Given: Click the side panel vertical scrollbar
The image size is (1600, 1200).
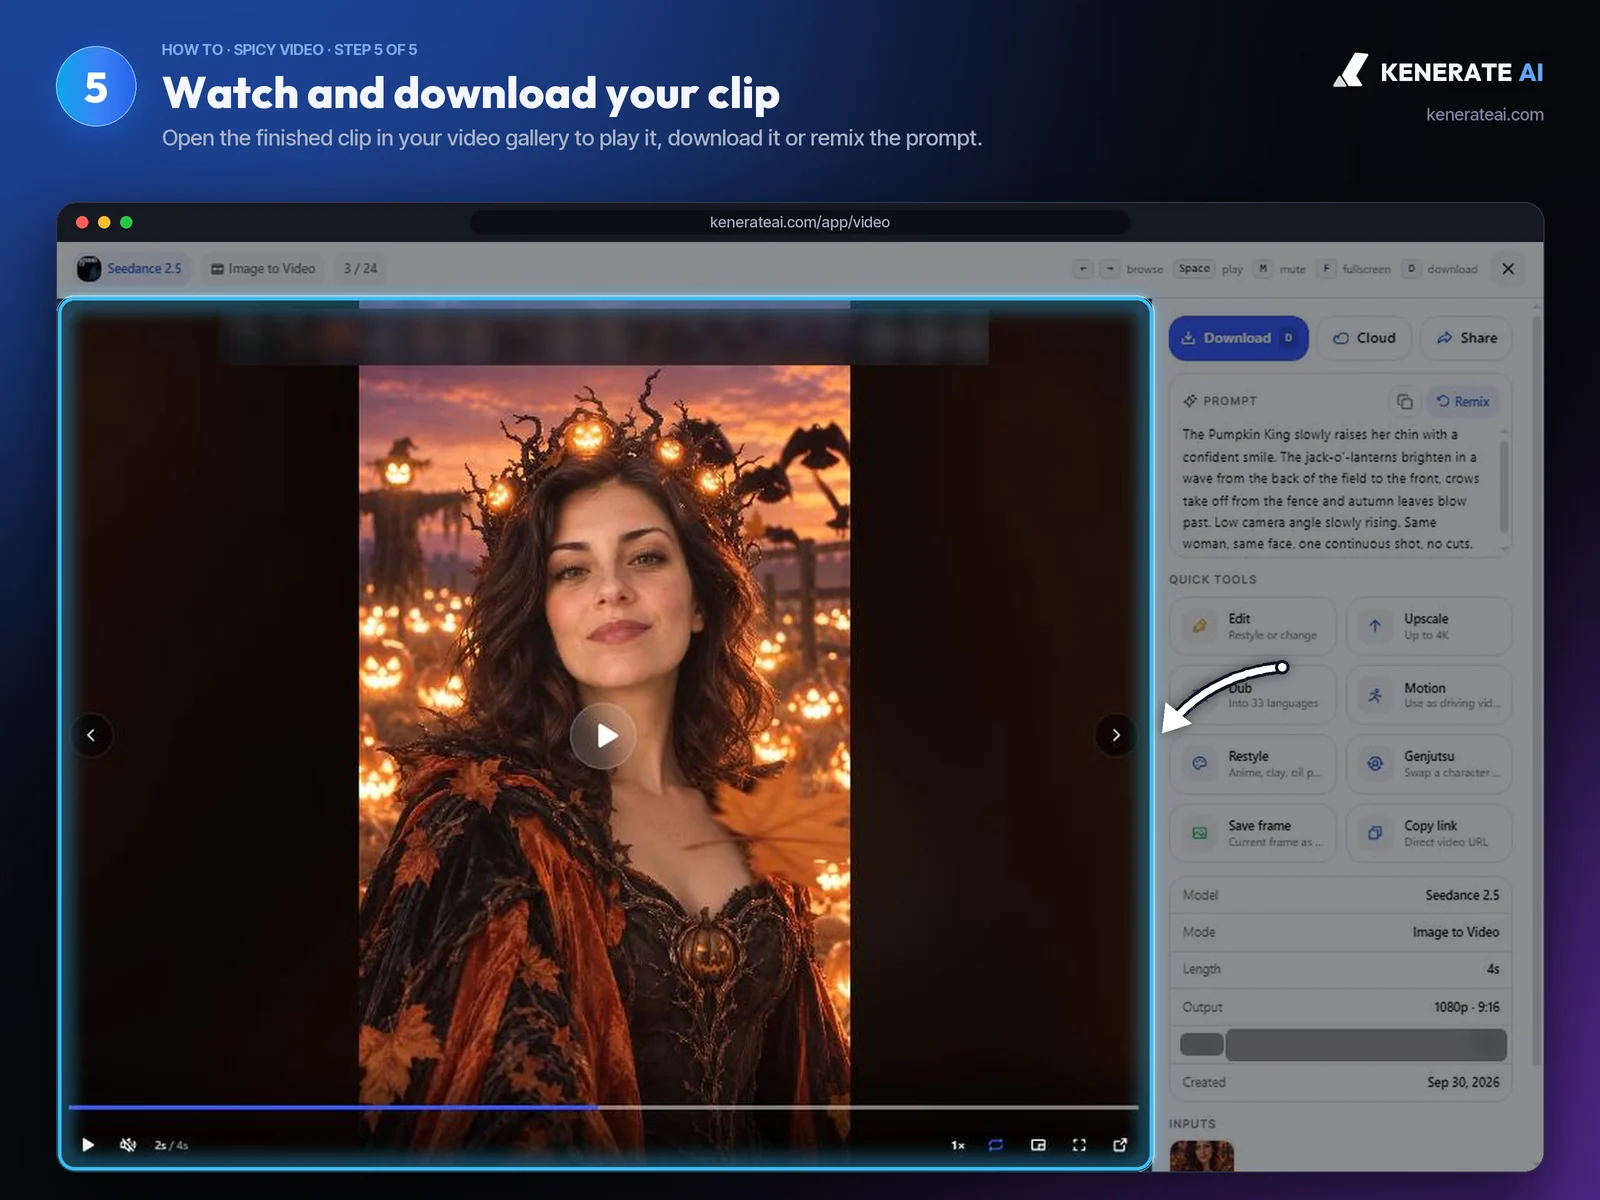Looking at the screenshot, I should pyautogui.click(x=1536, y=690).
